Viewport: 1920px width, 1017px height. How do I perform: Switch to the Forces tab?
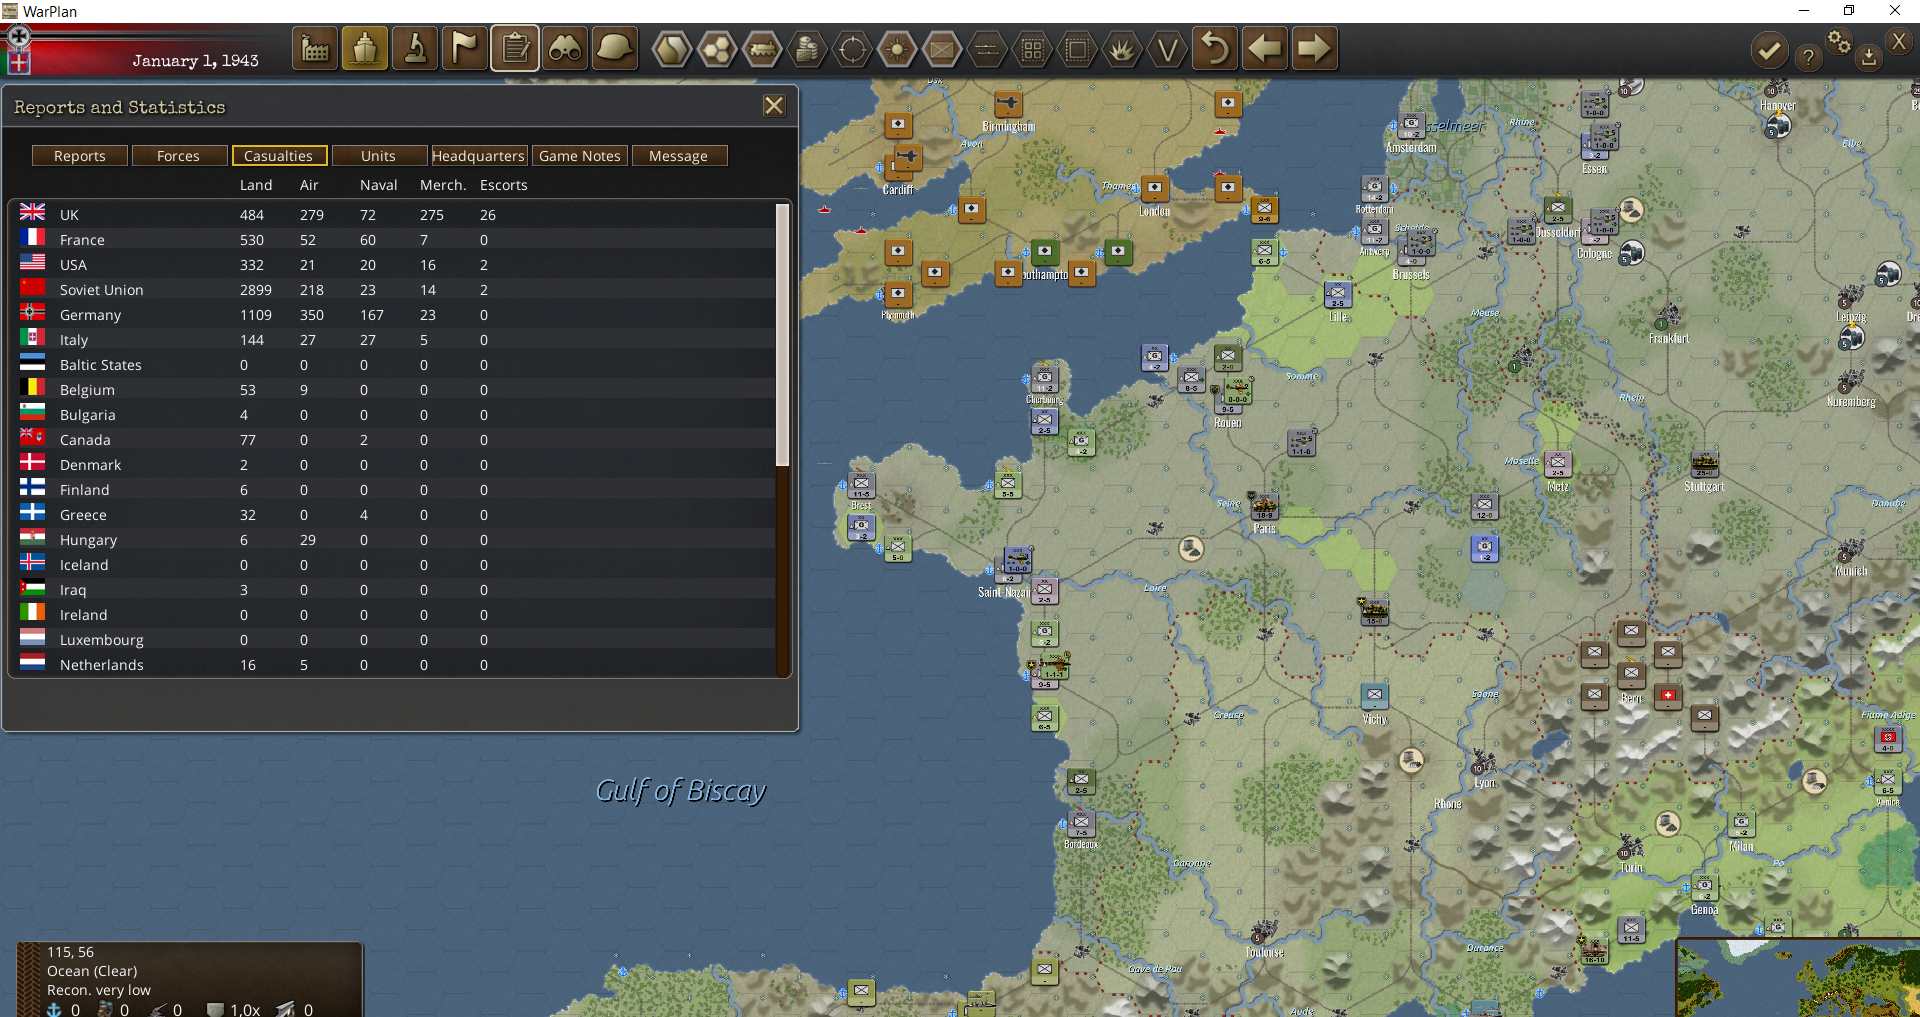click(178, 156)
